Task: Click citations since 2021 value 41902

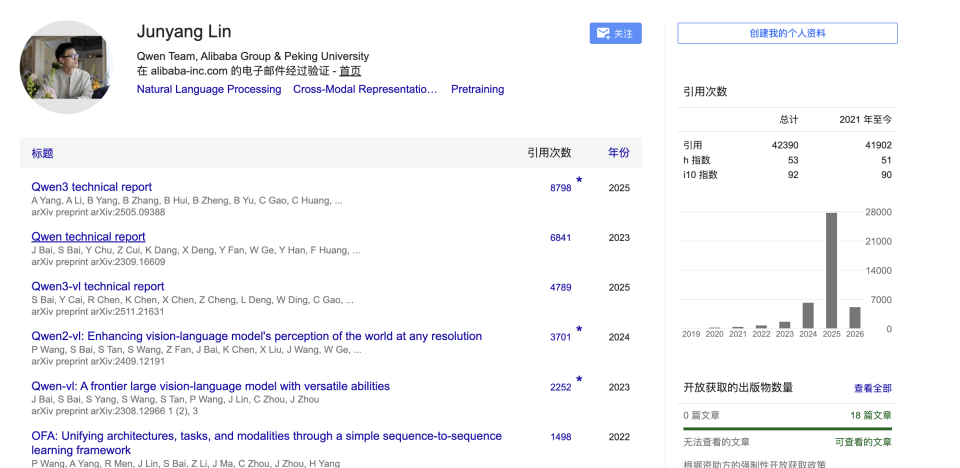Action: coord(879,145)
